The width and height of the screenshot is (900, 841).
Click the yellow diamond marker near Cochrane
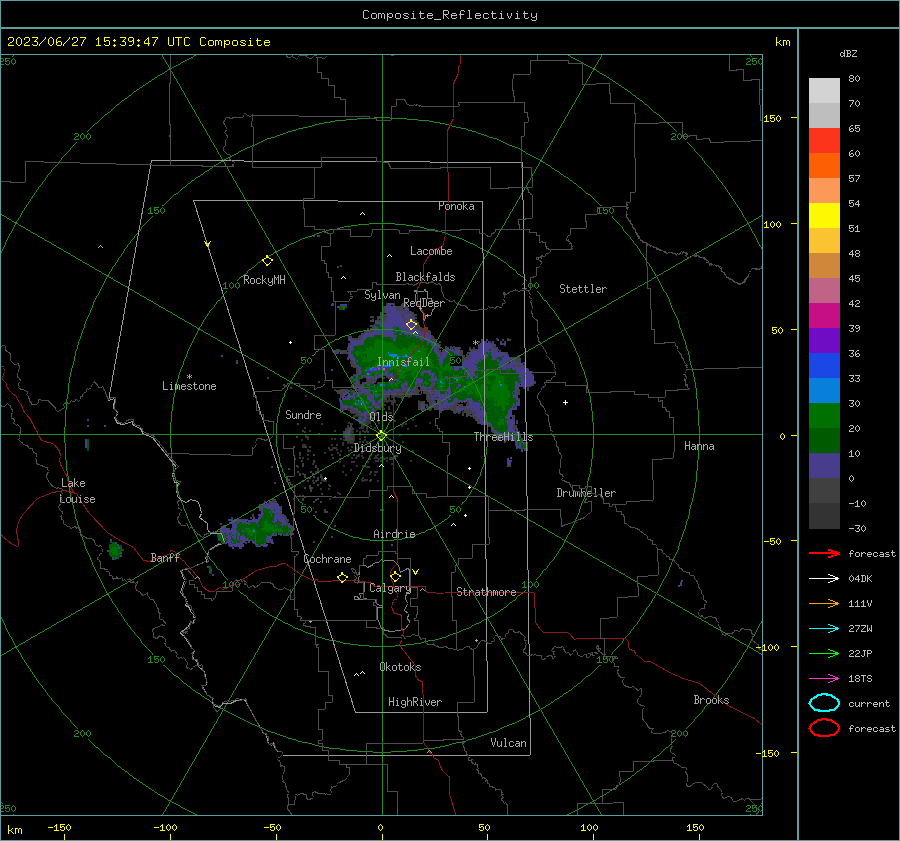coord(342,577)
